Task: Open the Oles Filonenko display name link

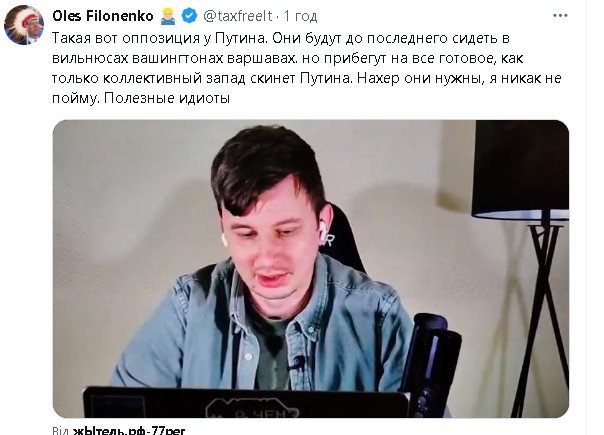Action: 103,16
